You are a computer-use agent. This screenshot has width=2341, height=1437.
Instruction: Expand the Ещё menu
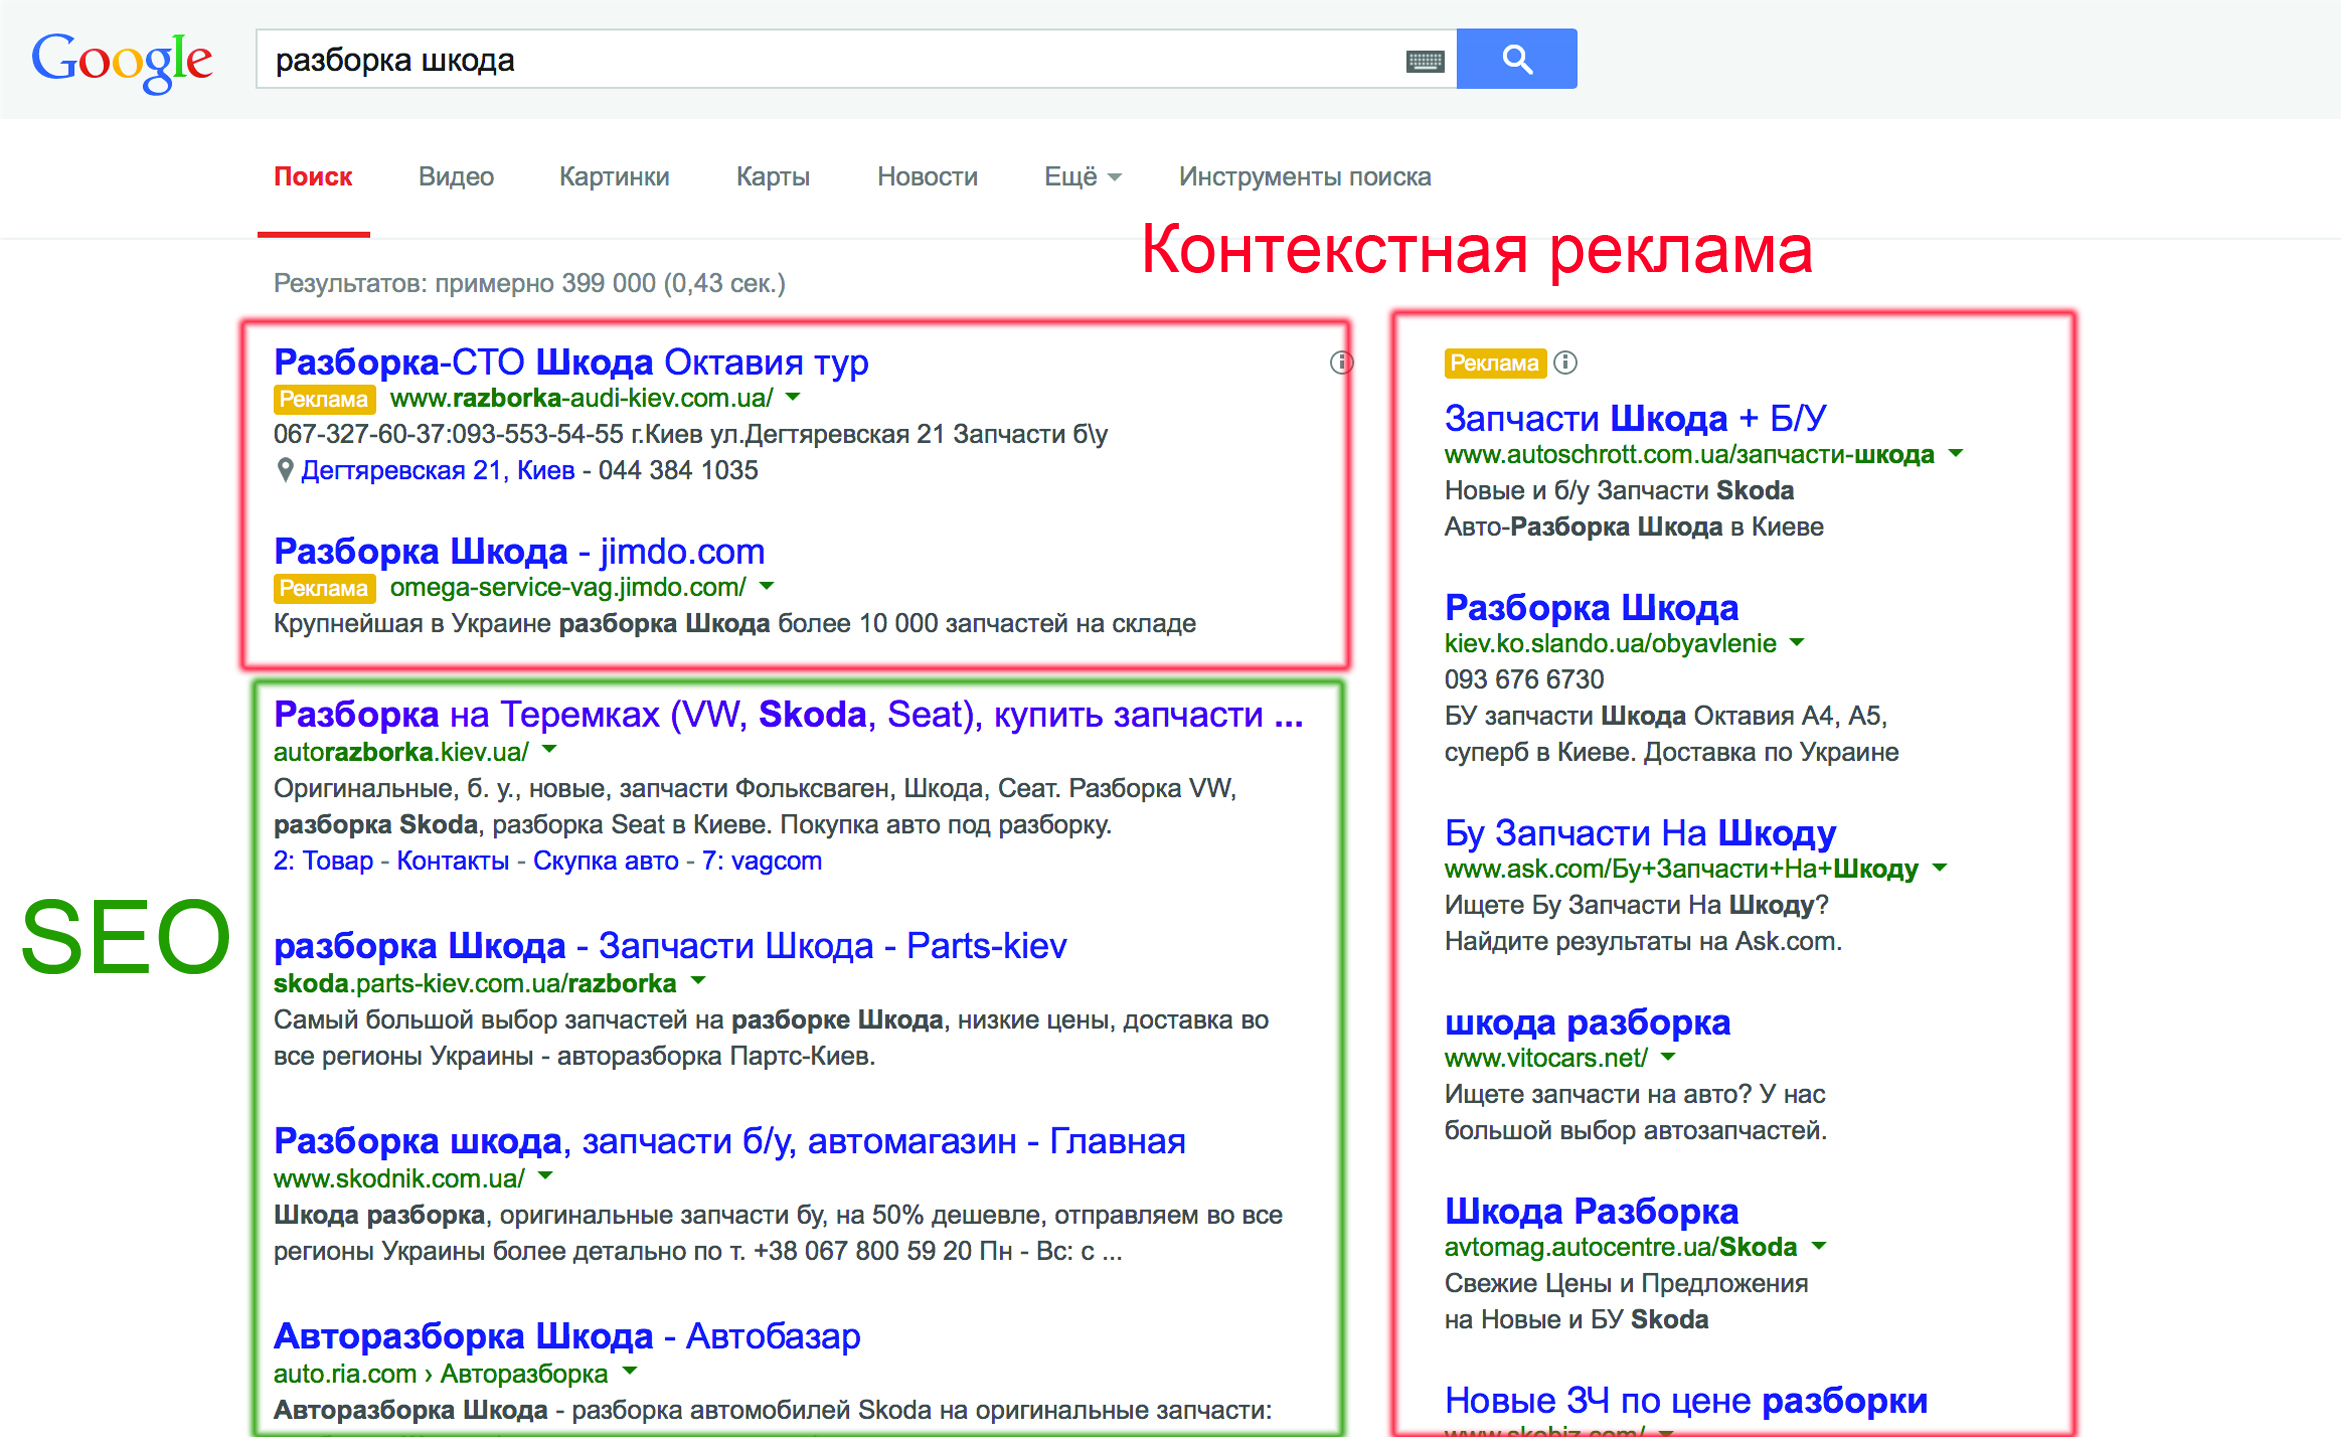(x=1082, y=177)
